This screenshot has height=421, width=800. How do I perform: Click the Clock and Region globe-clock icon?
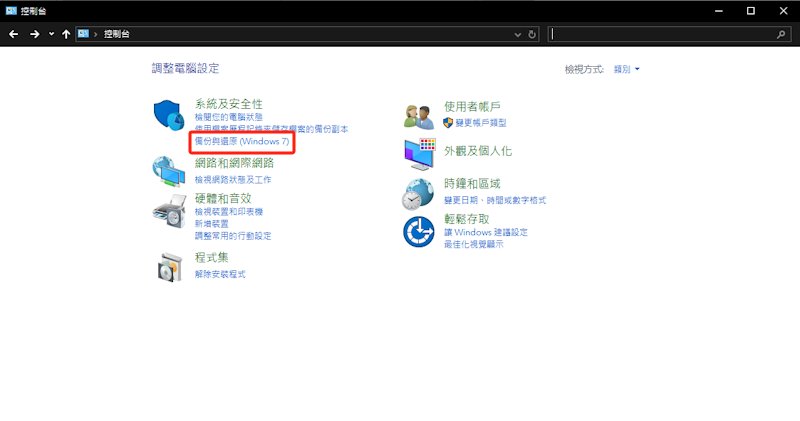418,194
